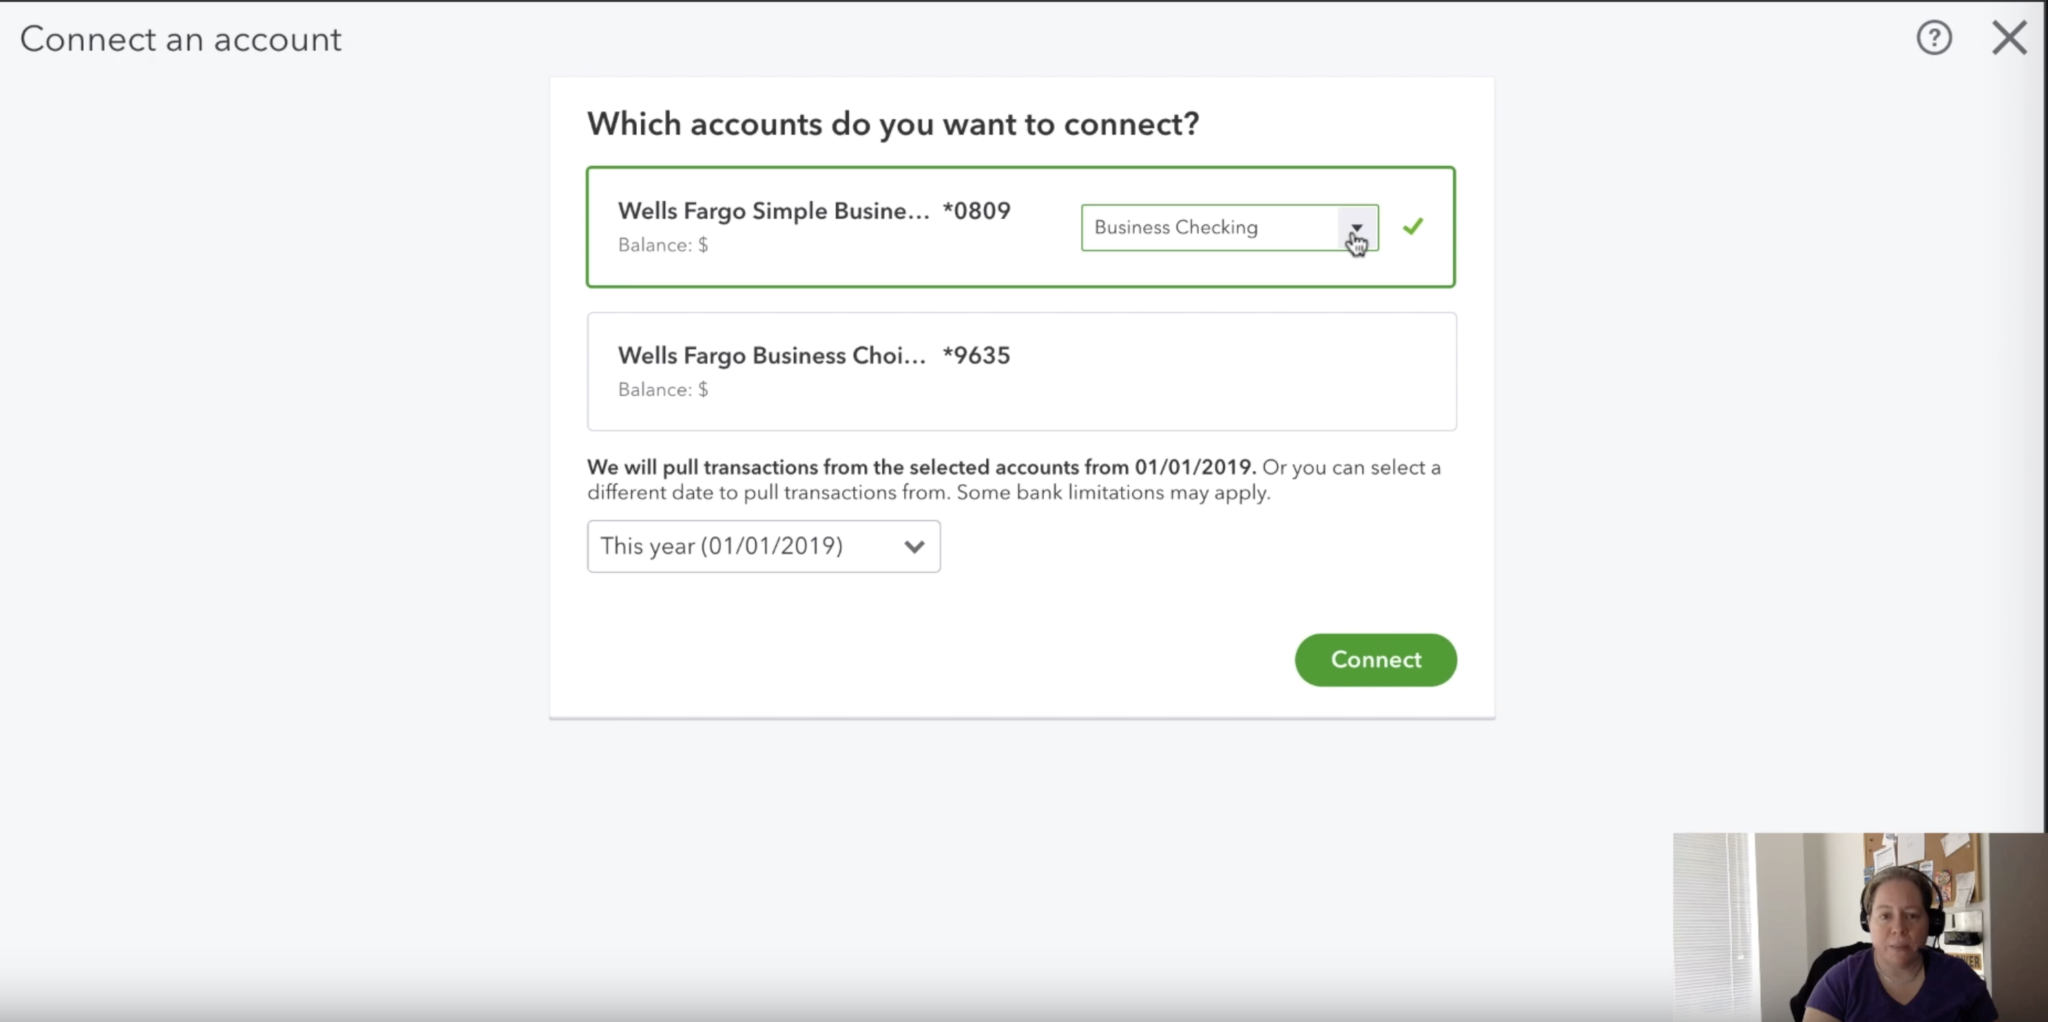Click the green Connect button

coord(1375,660)
